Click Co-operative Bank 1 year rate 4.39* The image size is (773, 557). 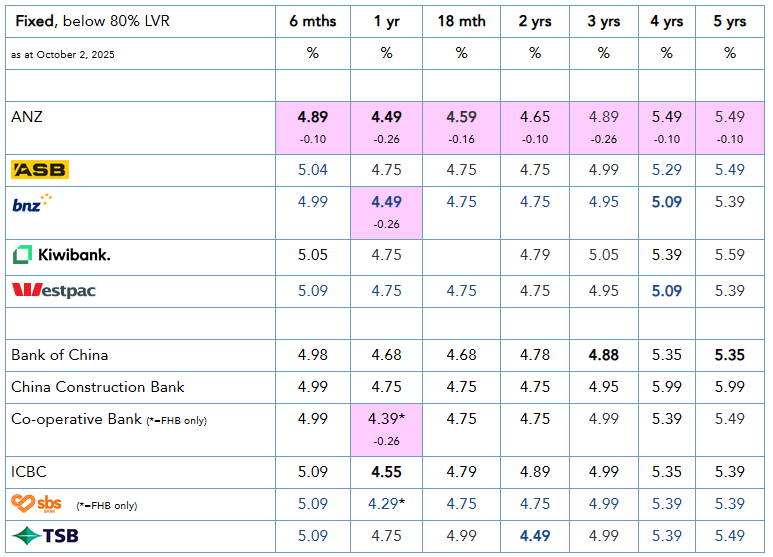[386, 419]
